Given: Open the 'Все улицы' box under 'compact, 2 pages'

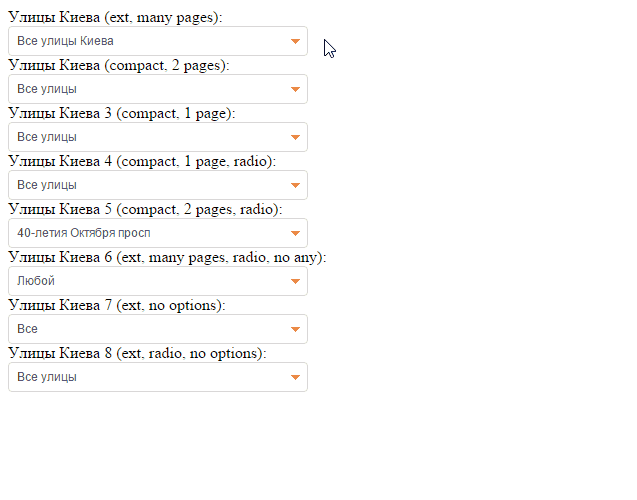Looking at the screenshot, I should click(x=150, y=89).
